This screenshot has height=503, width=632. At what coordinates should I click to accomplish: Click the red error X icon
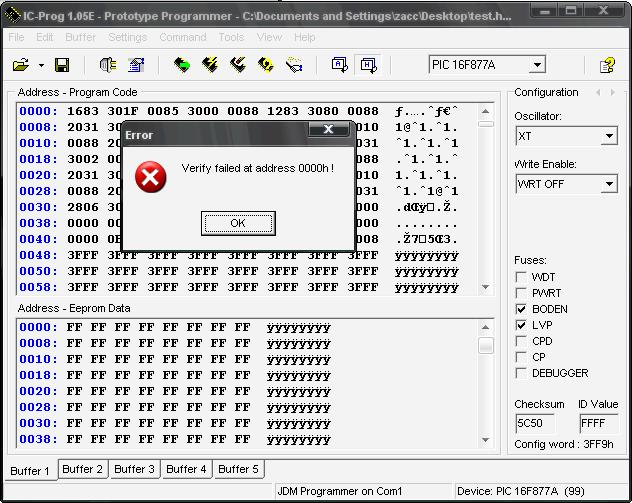pyautogui.click(x=150, y=177)
